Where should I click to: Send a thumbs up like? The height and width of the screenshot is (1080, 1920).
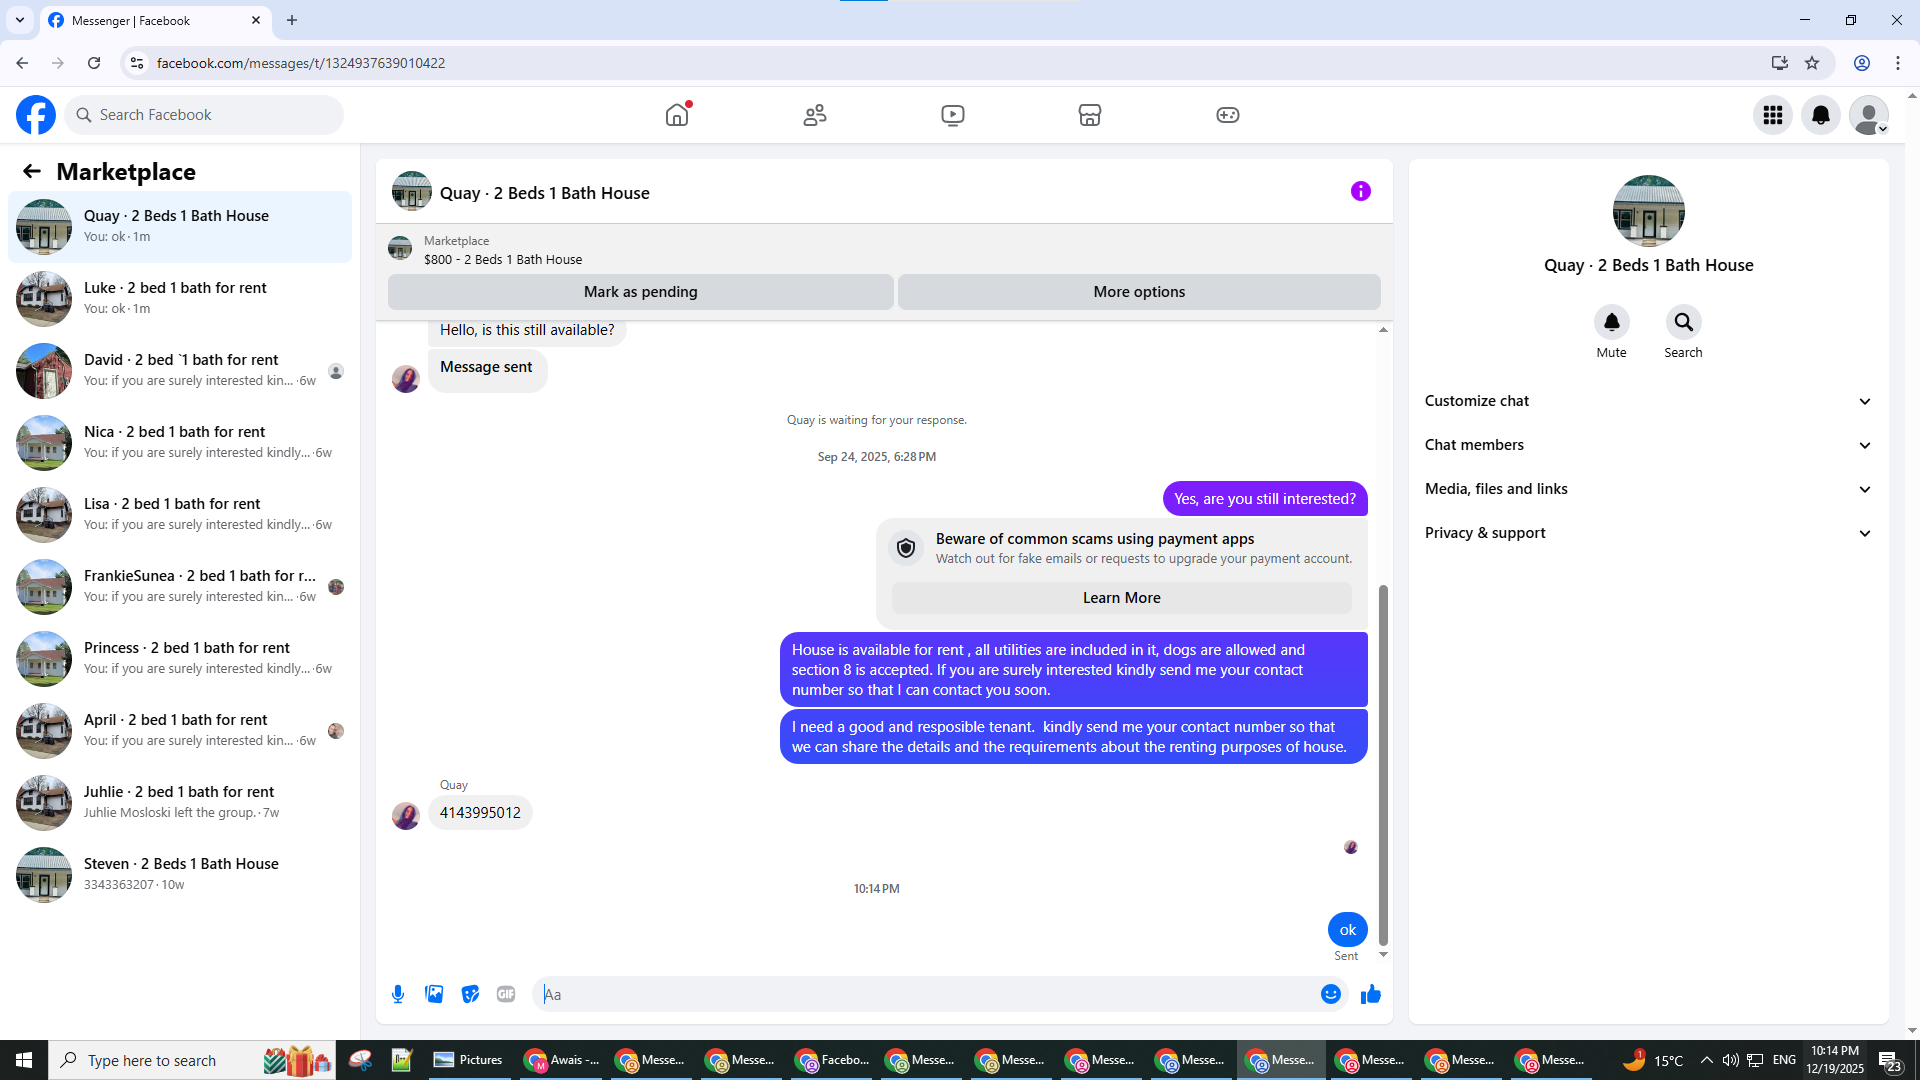[1370, 994]
